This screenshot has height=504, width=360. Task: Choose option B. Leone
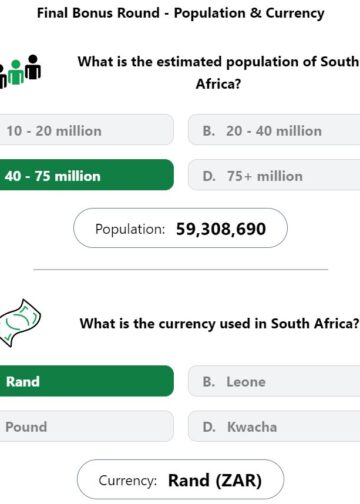tap(274, 381)
